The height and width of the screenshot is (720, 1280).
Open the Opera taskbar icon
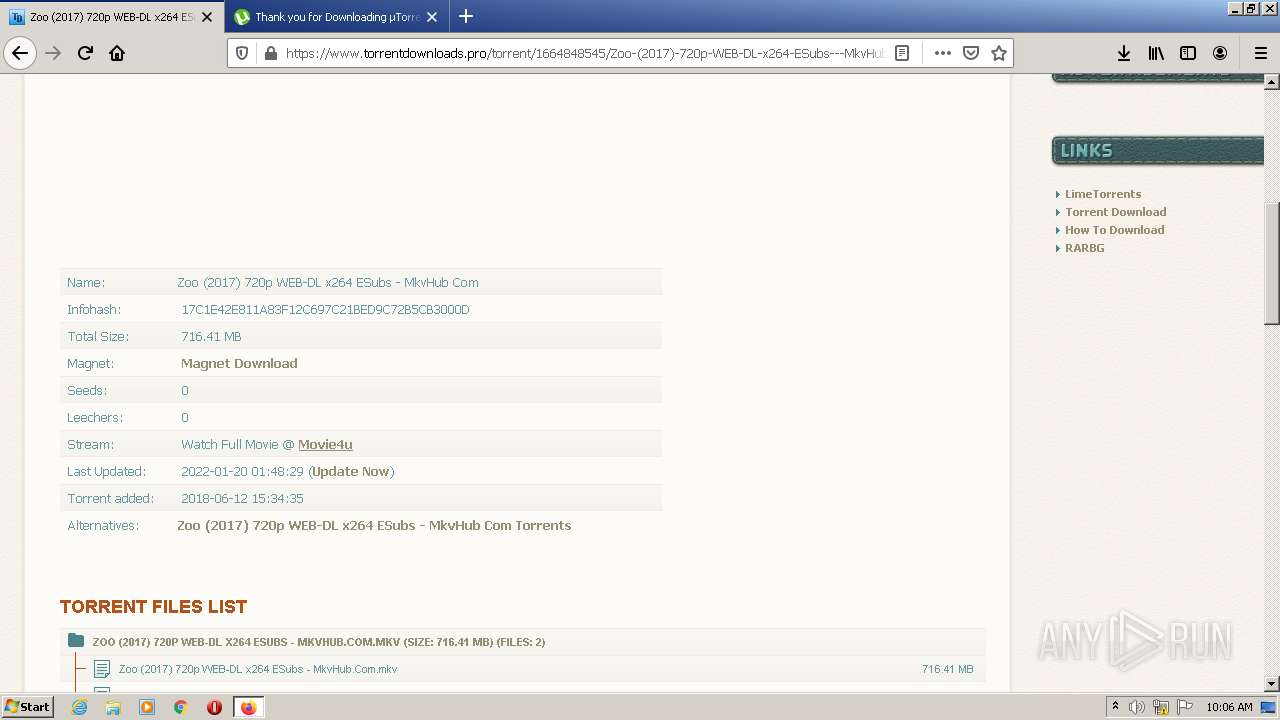[x=214, y=707]
